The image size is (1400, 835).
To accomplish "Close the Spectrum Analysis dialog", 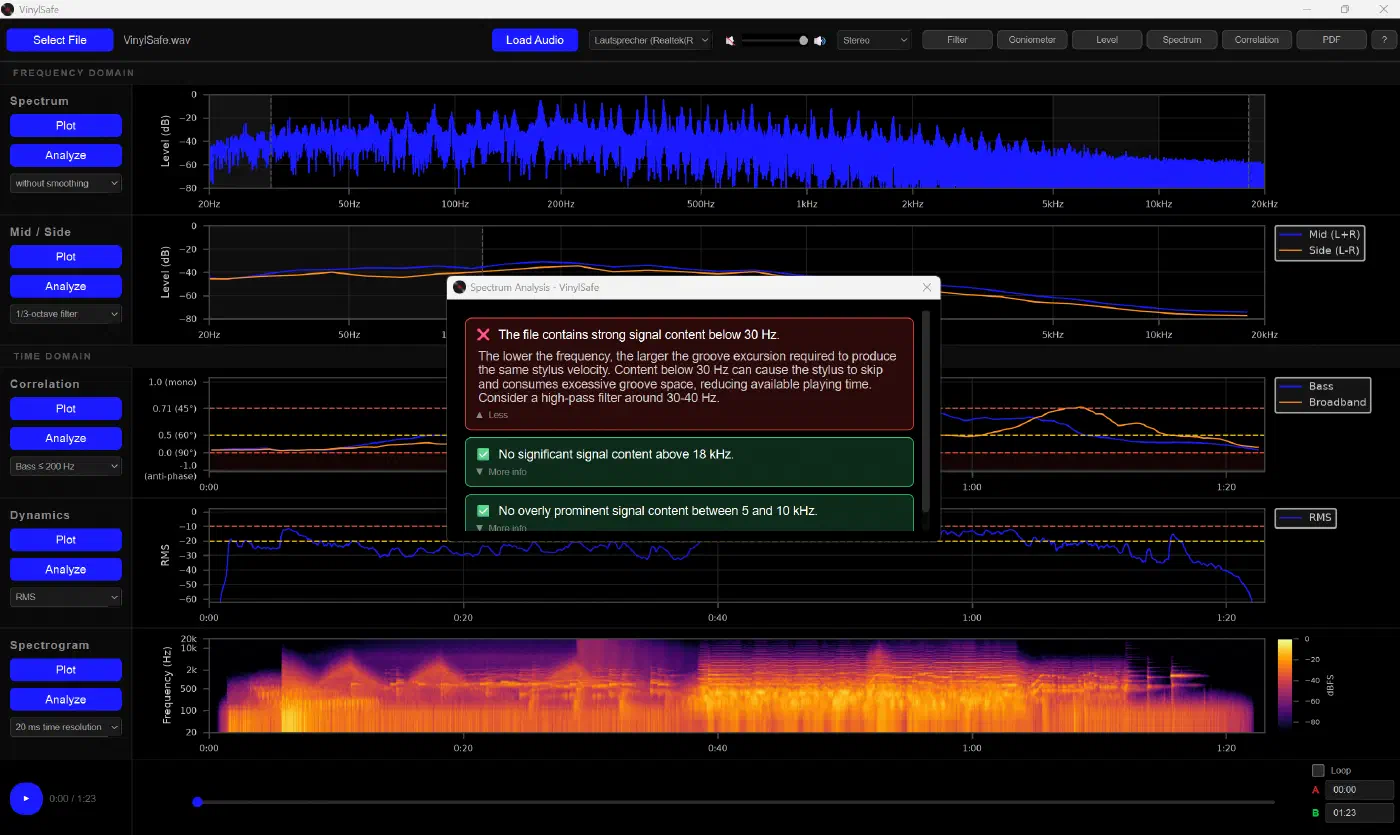I will point(927,287).
